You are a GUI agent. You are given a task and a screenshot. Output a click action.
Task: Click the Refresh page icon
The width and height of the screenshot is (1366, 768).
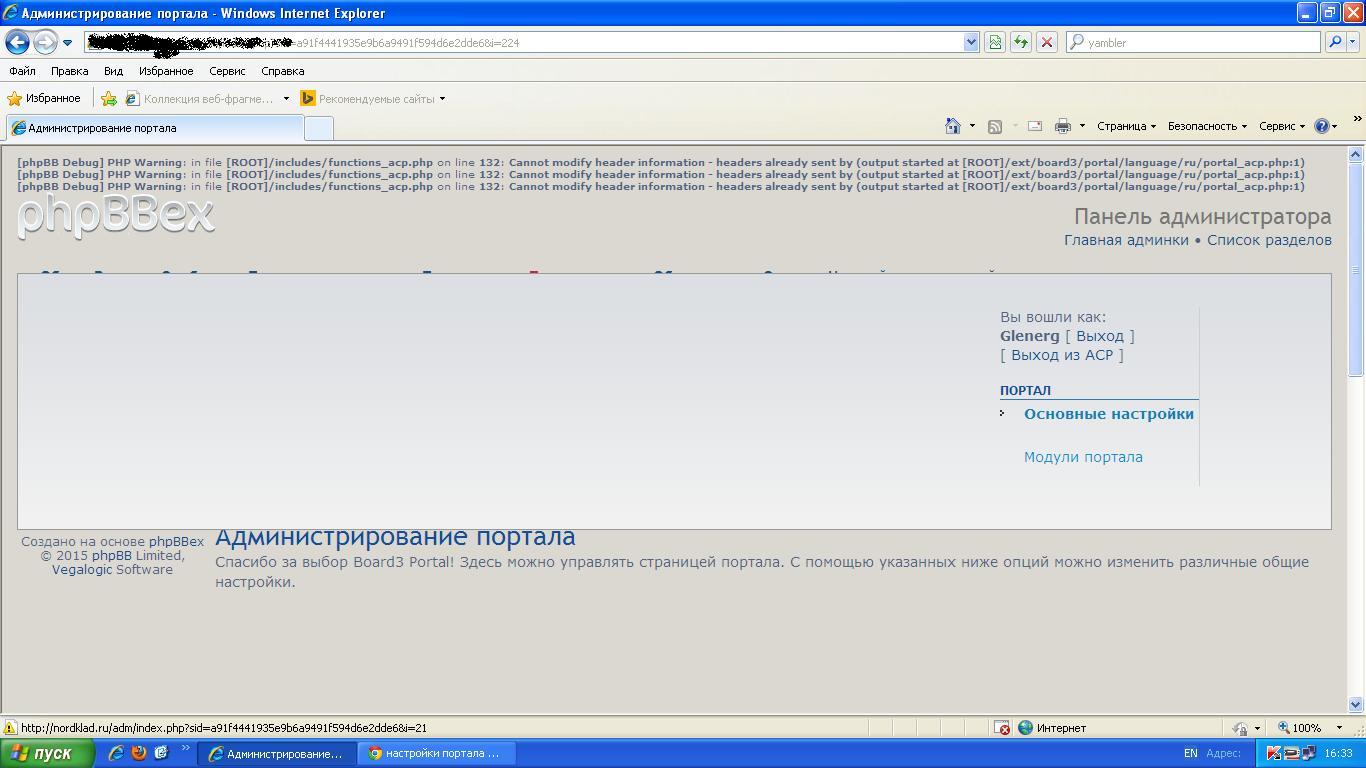(x=1020, y=42)
